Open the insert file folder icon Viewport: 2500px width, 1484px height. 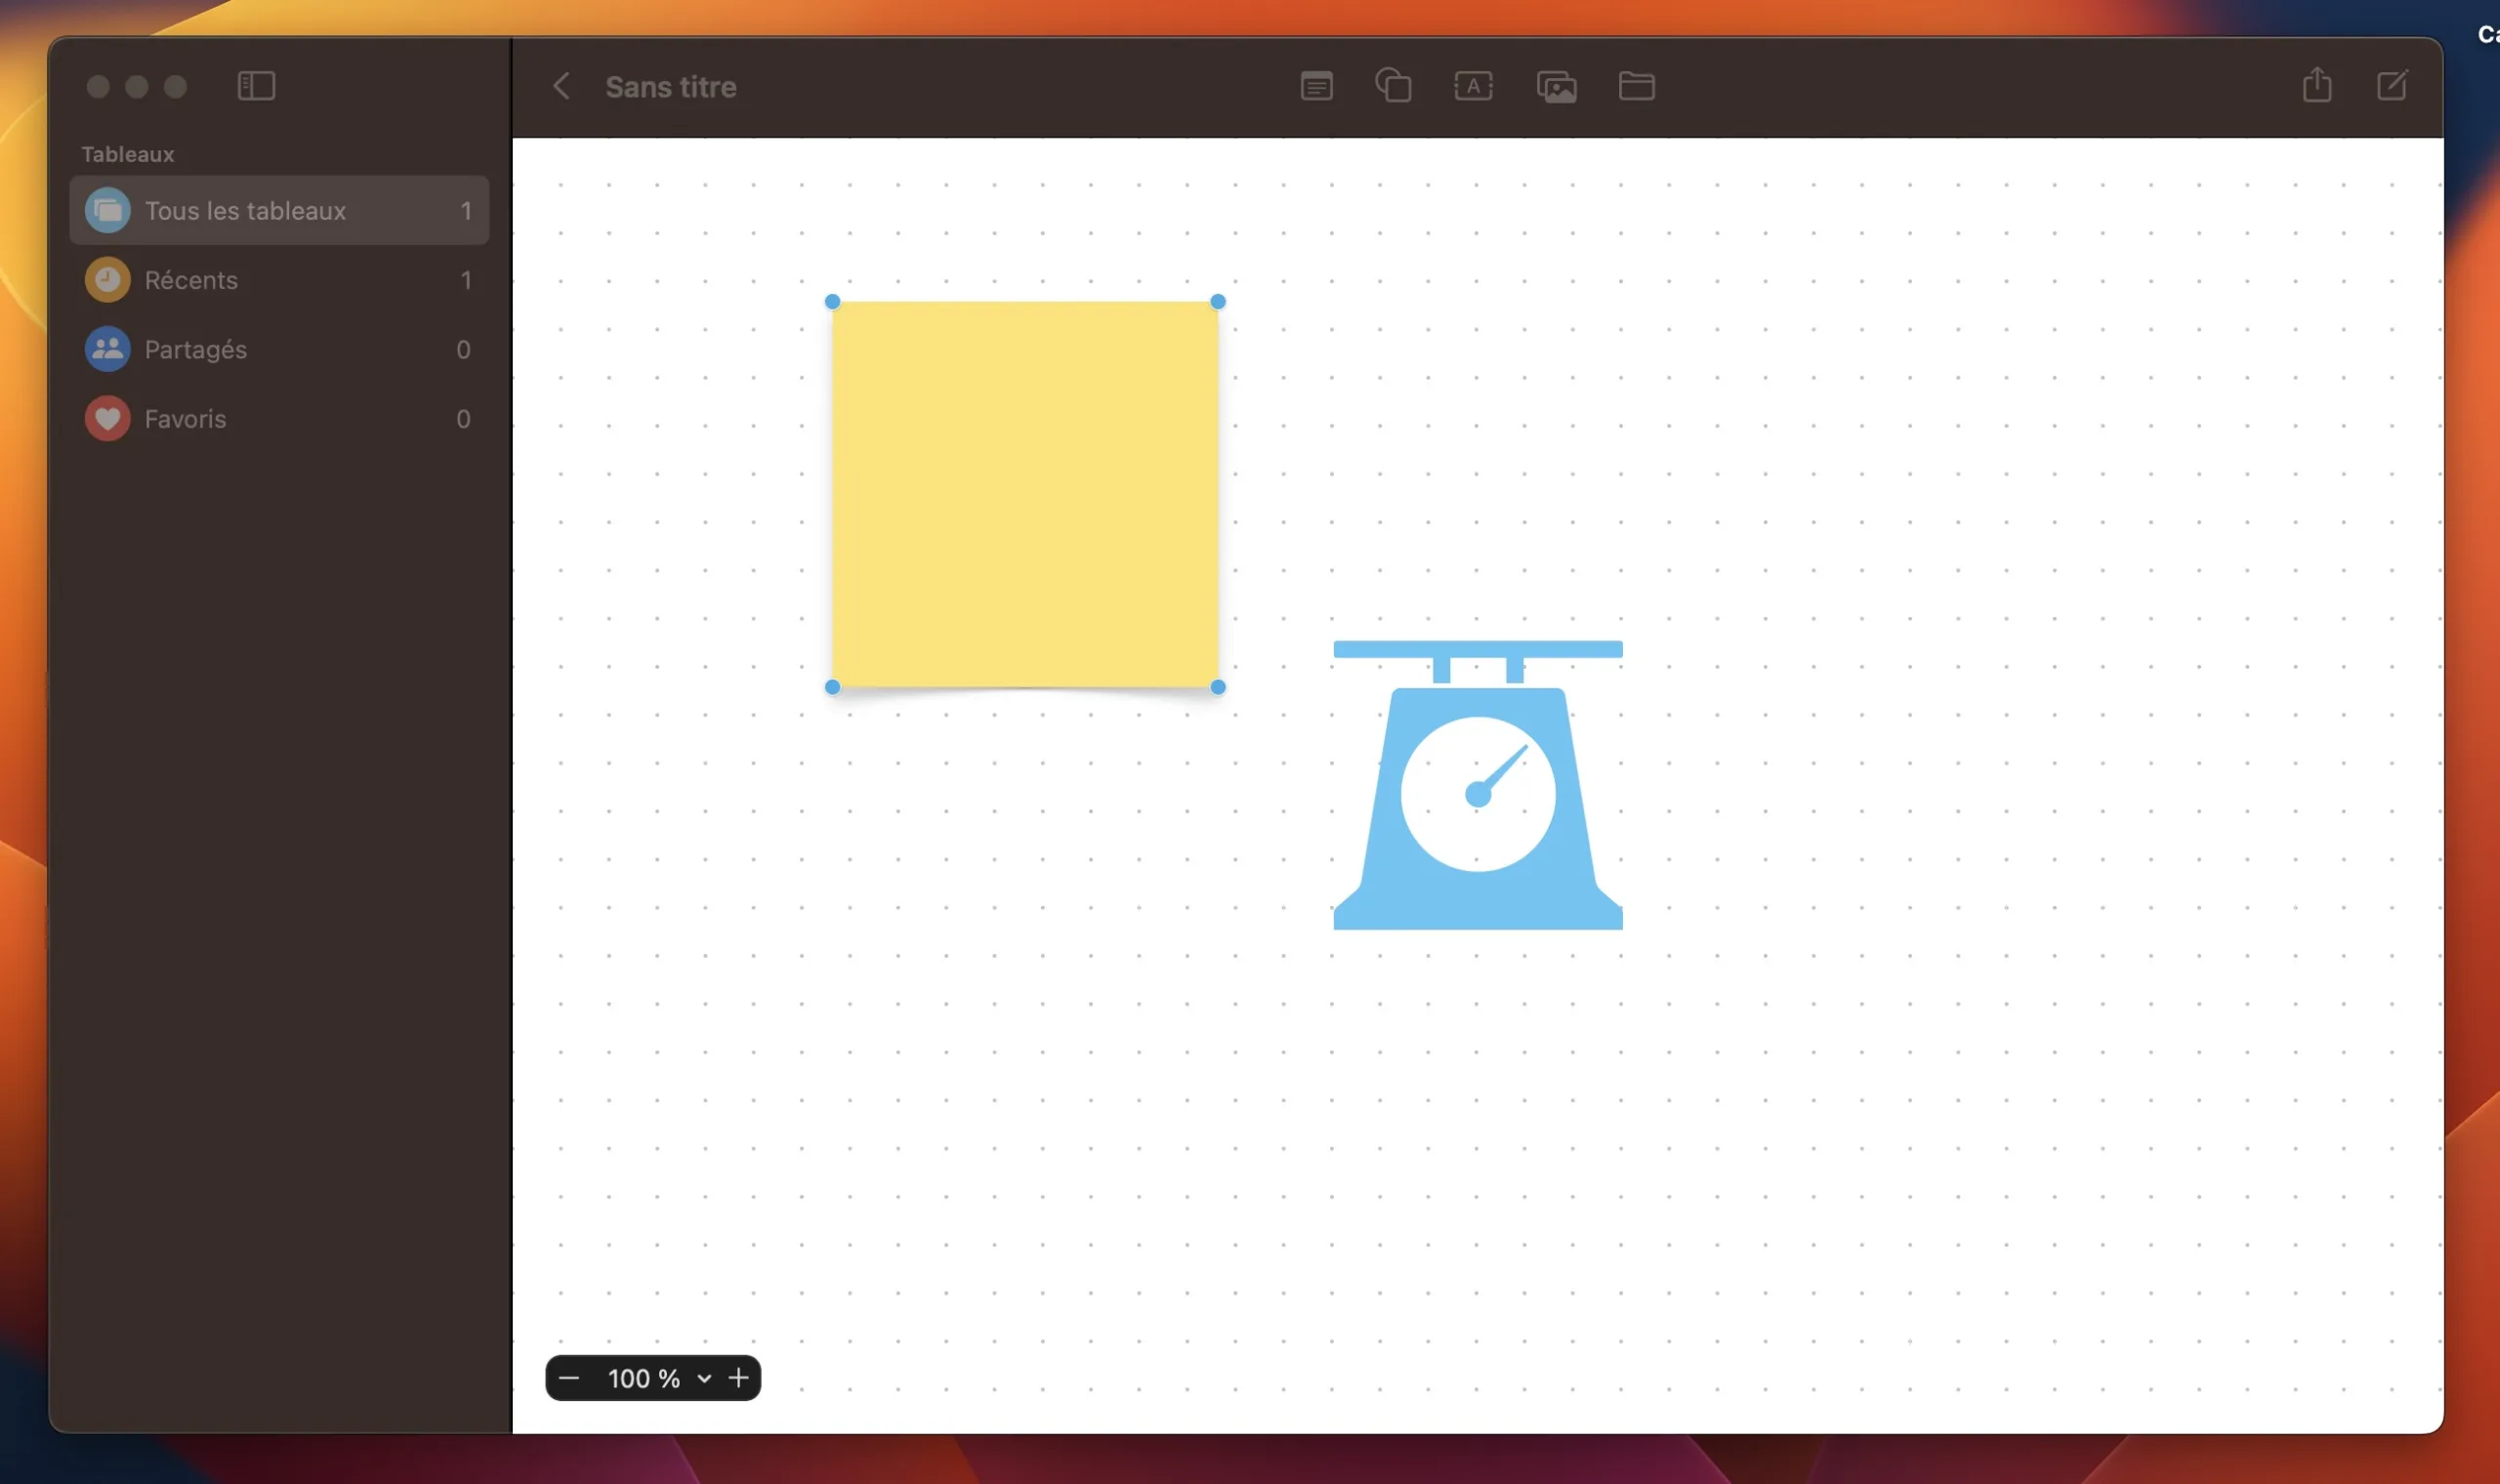[1636, 86]
